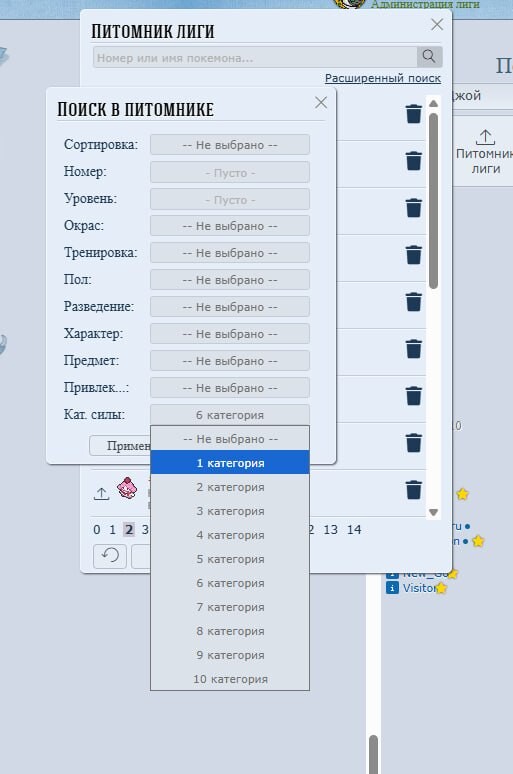Choose 10 категория option
The height and width of the screenshot is (774, 513).
230,679
